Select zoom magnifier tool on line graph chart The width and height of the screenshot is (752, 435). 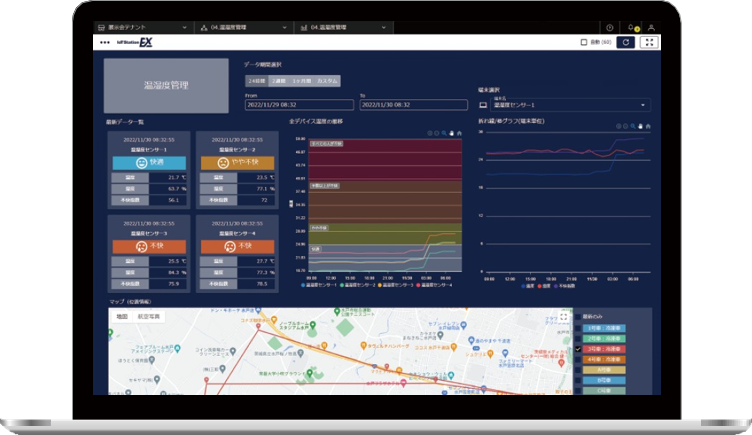[x=634, y=126]
